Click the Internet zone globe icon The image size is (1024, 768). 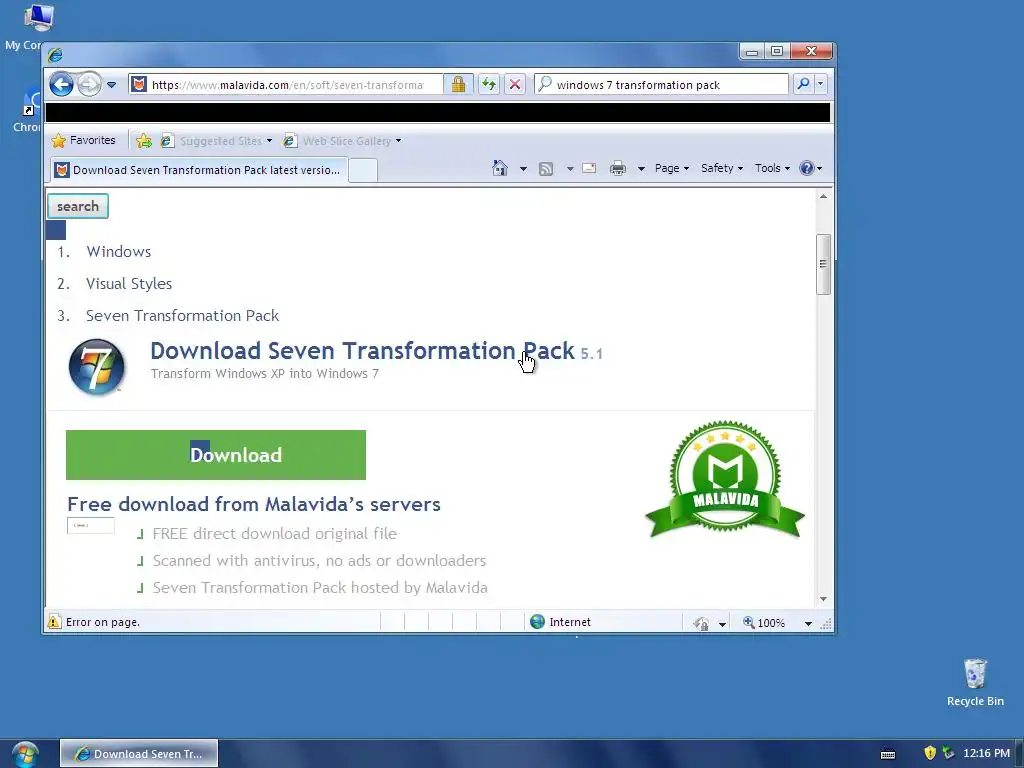pyautogui.click(x=537, y=622)
